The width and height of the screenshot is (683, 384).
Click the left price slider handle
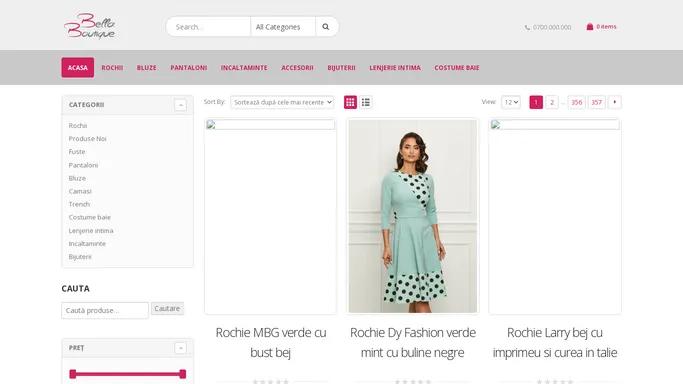pyautogui.click(x=73, y=374)
